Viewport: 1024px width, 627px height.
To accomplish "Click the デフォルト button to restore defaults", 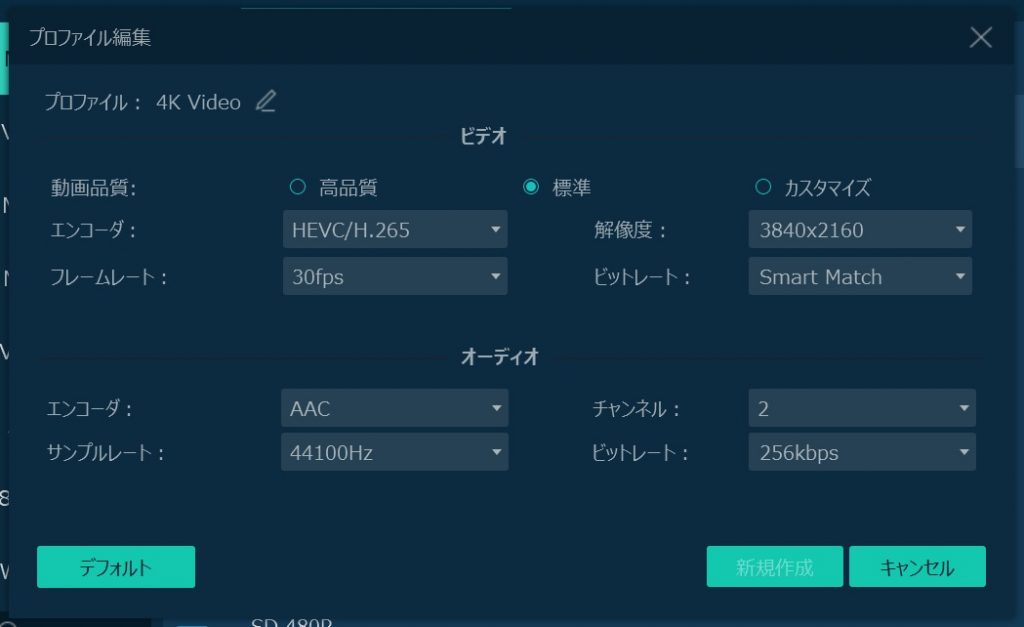I will pyautogui.click(x=115, y=566).
